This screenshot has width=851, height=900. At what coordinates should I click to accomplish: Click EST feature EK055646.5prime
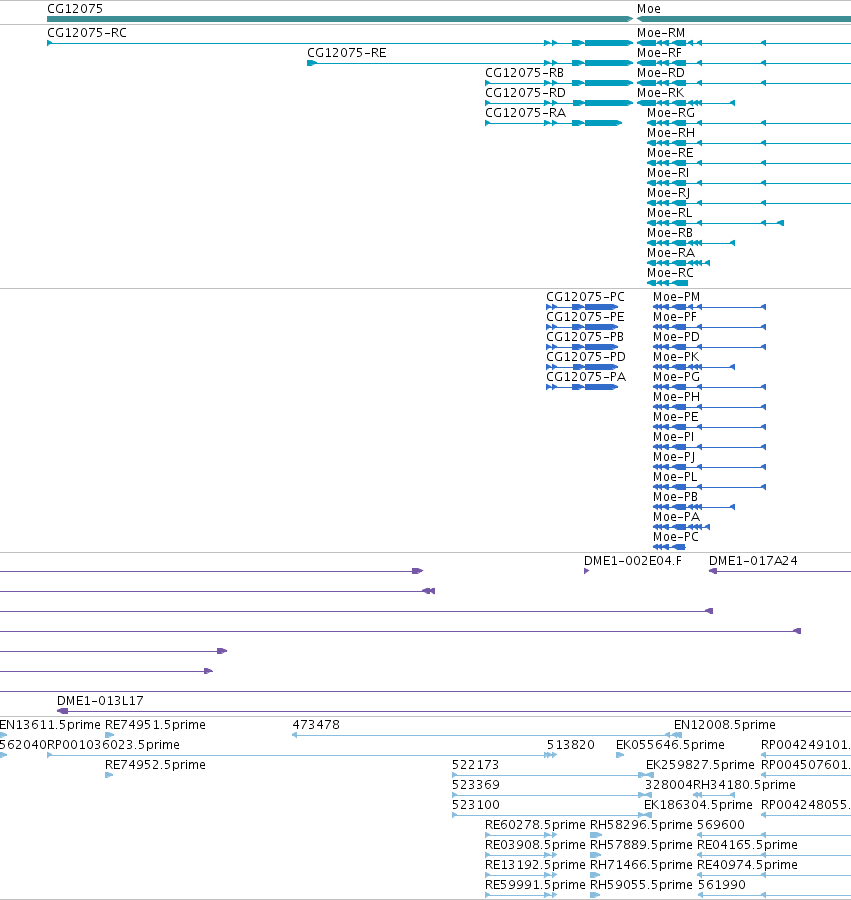(670, 746)
